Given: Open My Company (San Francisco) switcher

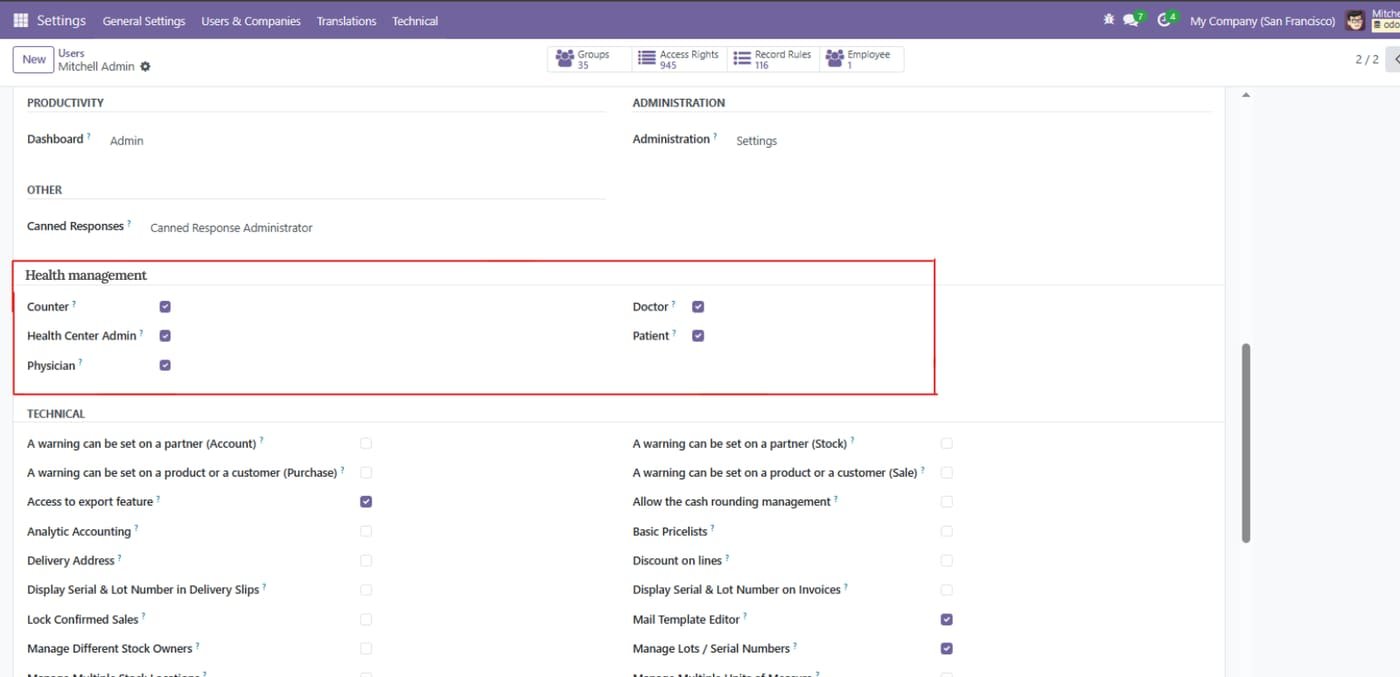Looking at the screenshot, I should point(1262,21).
